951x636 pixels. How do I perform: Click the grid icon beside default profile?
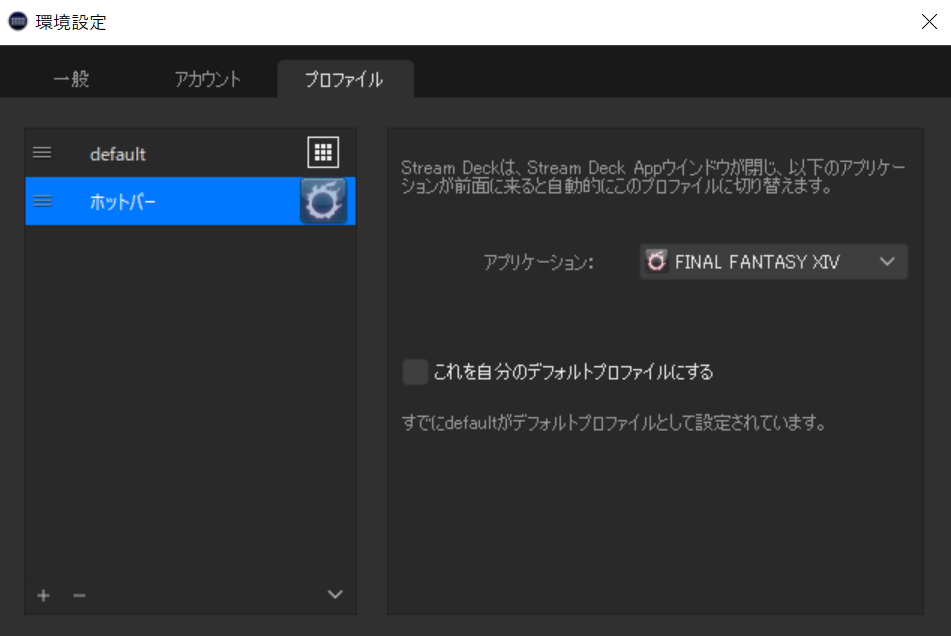(x=322, y=153)
